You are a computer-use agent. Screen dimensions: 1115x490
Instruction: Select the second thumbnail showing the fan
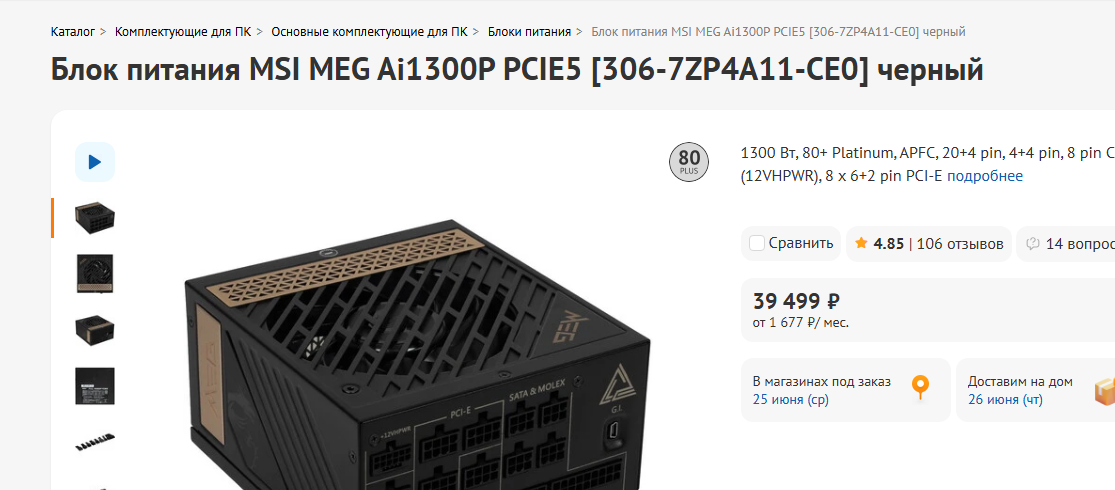[x=95, y=274]
